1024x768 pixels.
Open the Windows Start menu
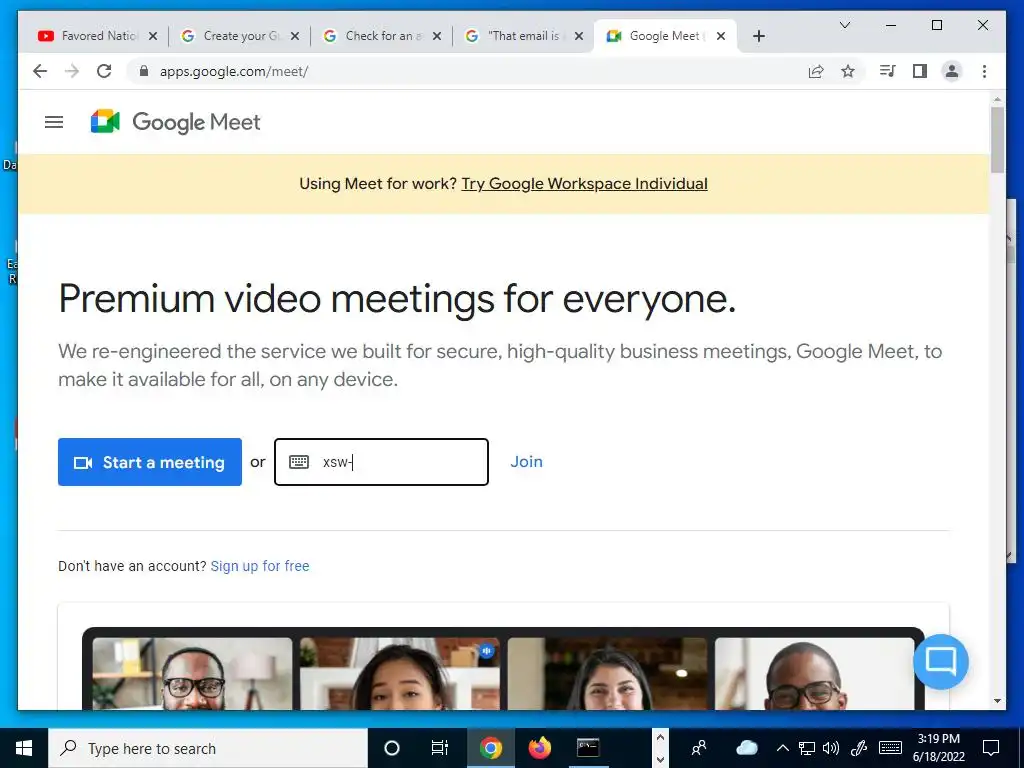pyautogui.click(x=24, y=748)
